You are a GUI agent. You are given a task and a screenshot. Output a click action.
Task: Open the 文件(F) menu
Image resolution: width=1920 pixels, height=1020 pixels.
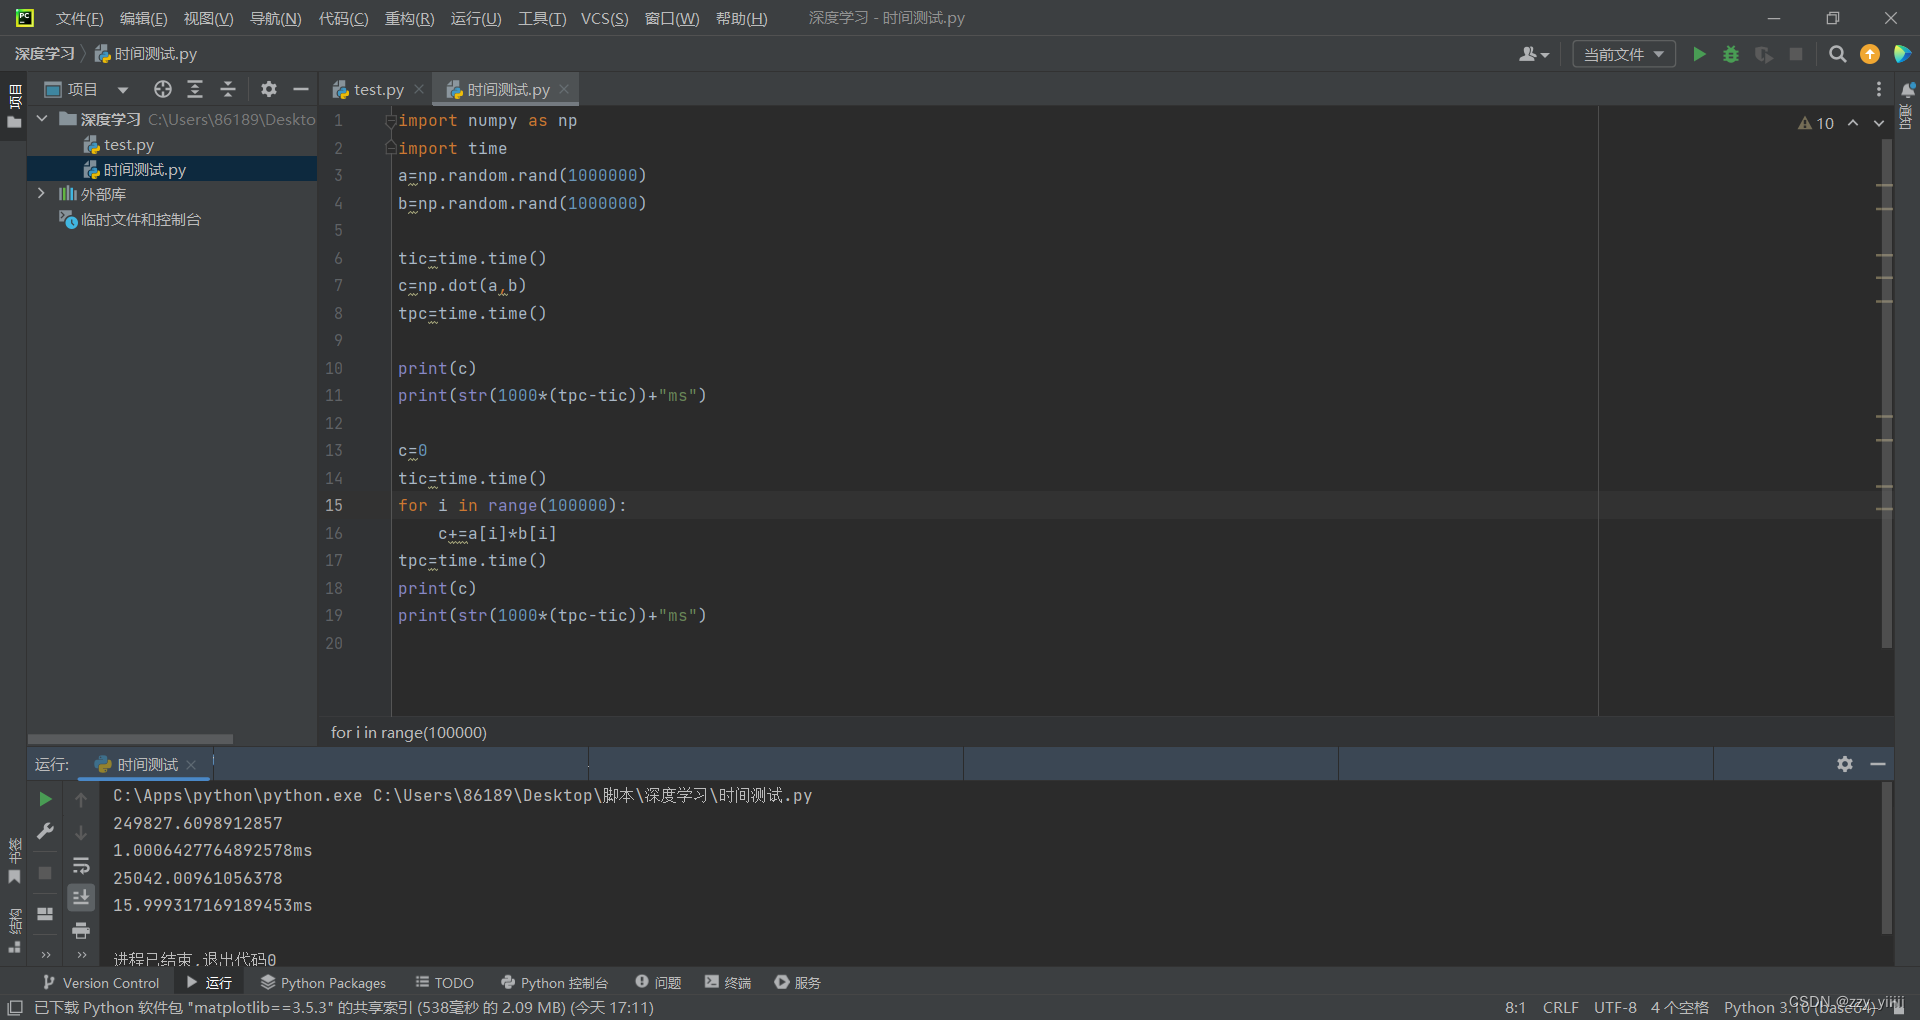point(79,18)
